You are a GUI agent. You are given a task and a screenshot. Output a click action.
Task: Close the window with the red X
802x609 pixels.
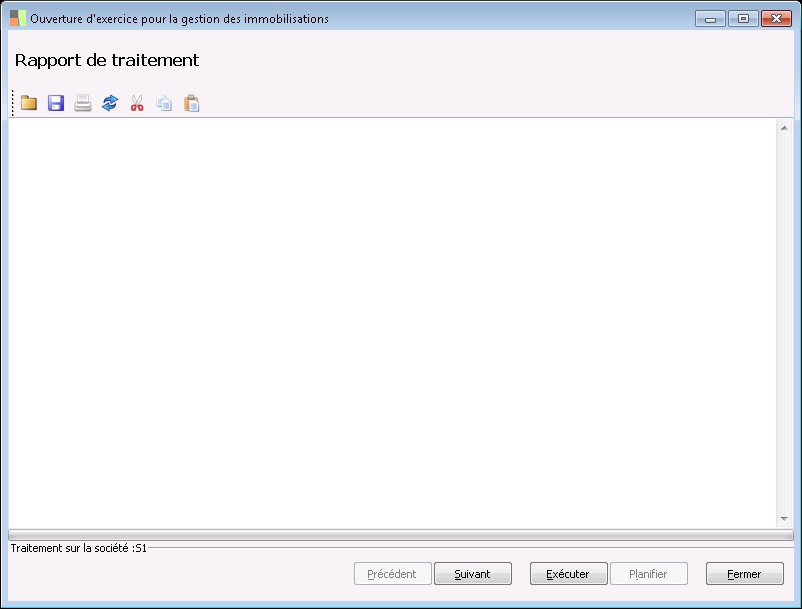[x=776, y=19]
